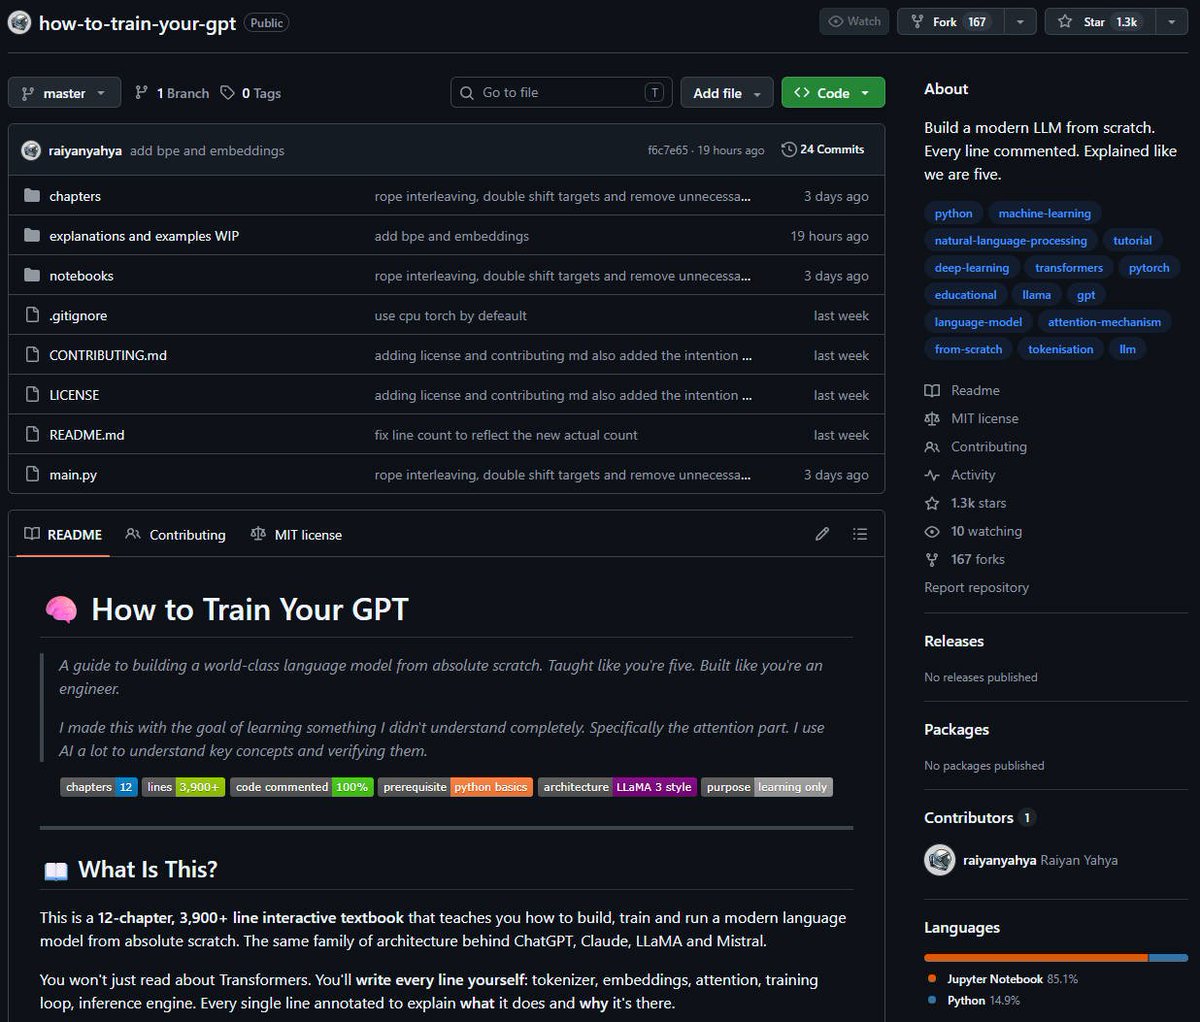Open the README.md file name

(x=87, y=435)
